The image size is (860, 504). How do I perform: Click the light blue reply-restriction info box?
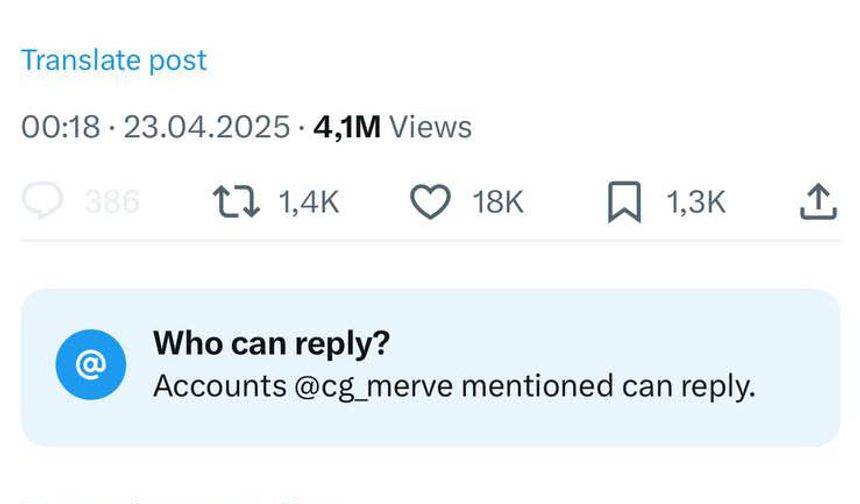(x=431, y=367)
